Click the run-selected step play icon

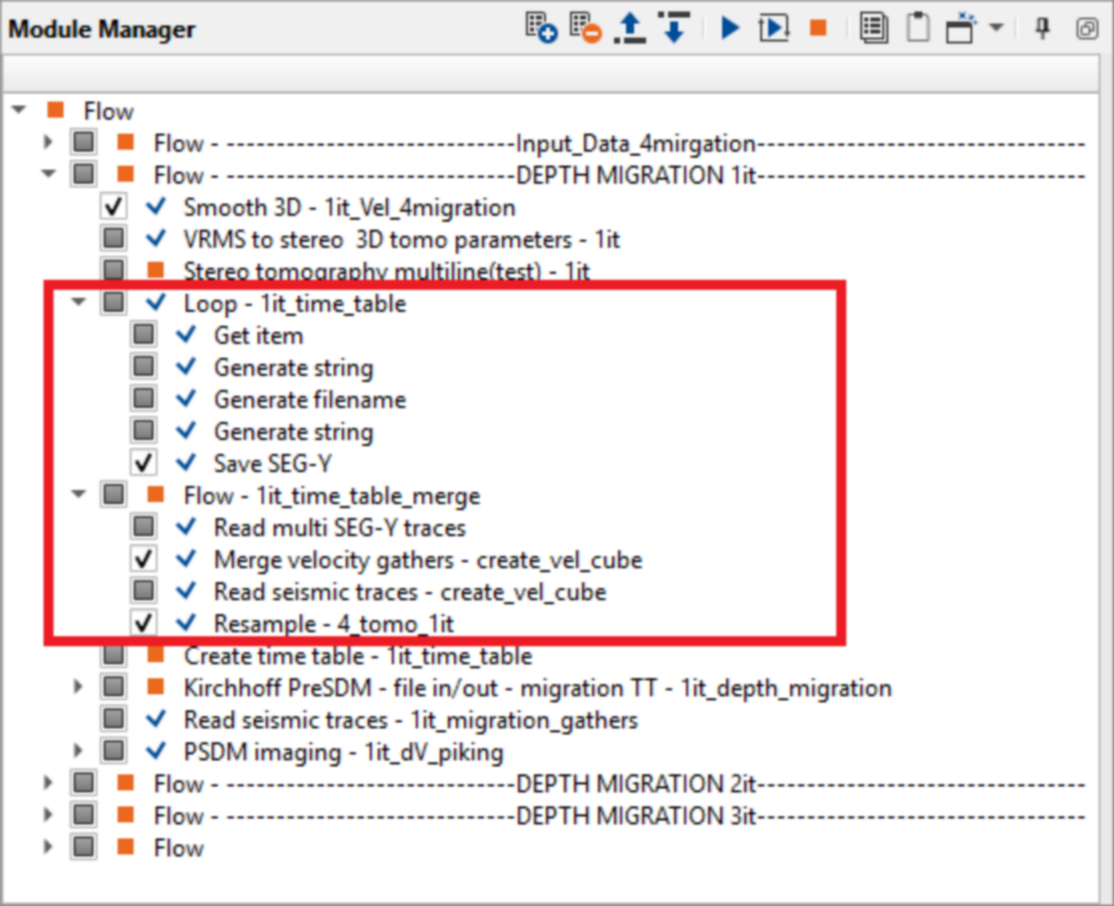click(x=773, y=28)
